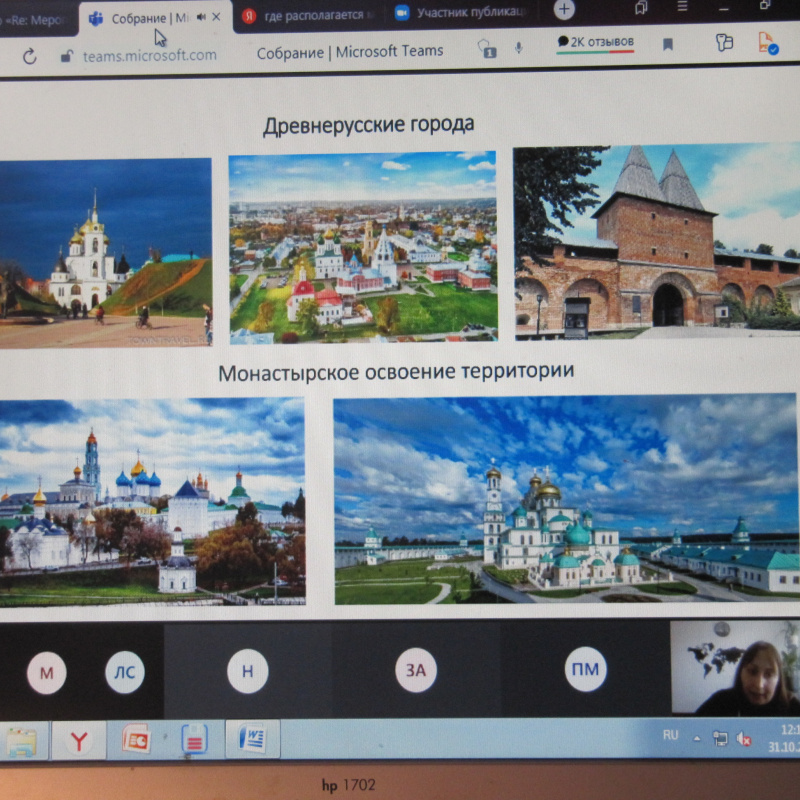Open File Explorer from the taskbar
The height and width of the screenshot is (800, 800).
pos(21,741)
